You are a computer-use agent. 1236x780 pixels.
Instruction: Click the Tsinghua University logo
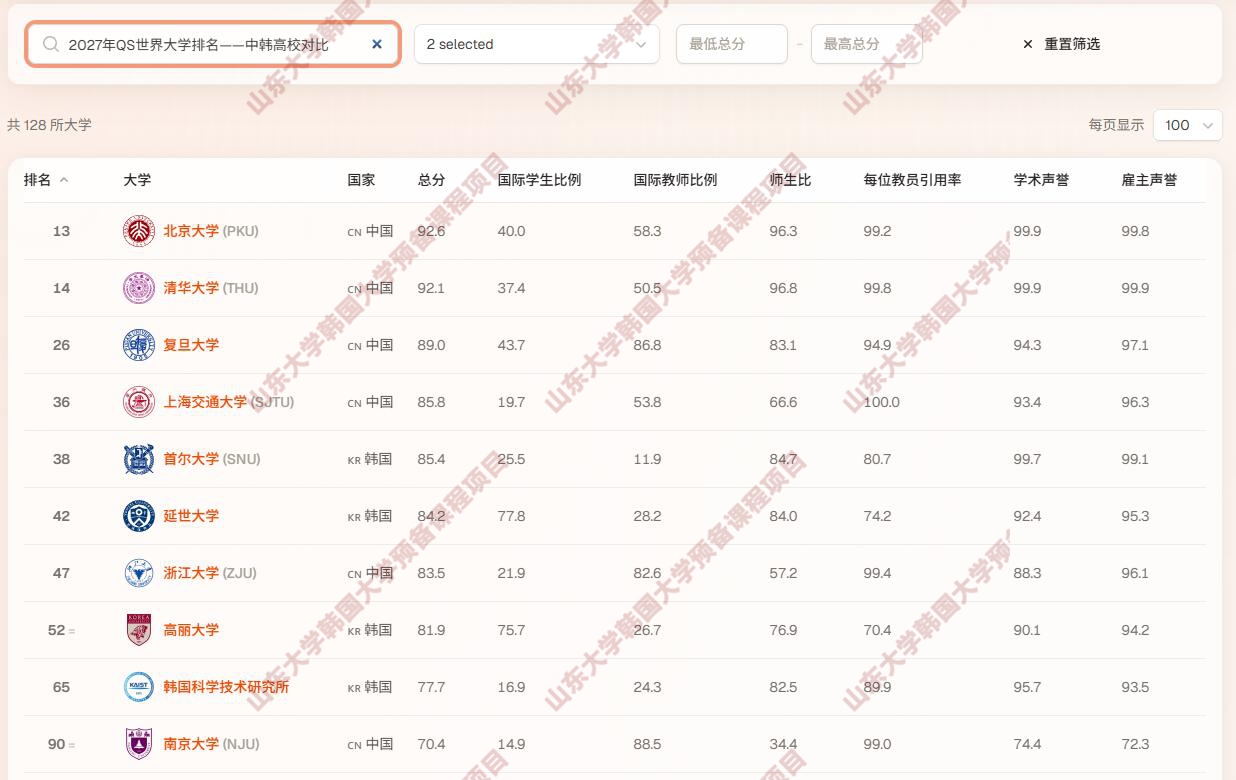[x=139, y=288]
